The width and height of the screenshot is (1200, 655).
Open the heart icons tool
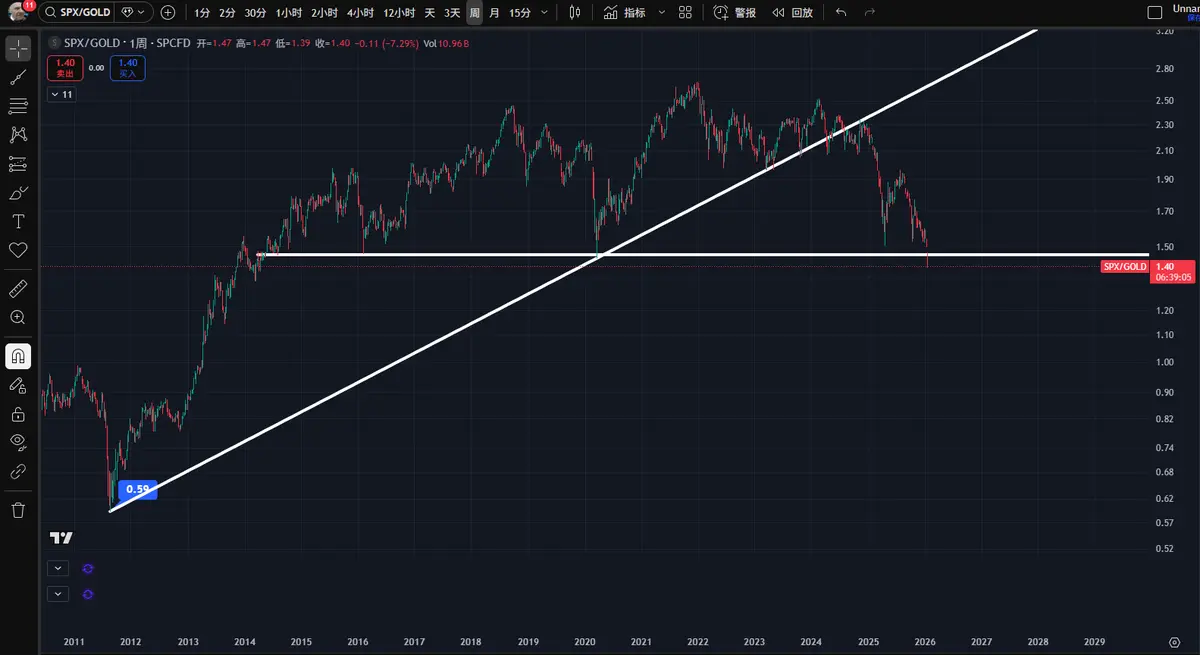[18, 250]
